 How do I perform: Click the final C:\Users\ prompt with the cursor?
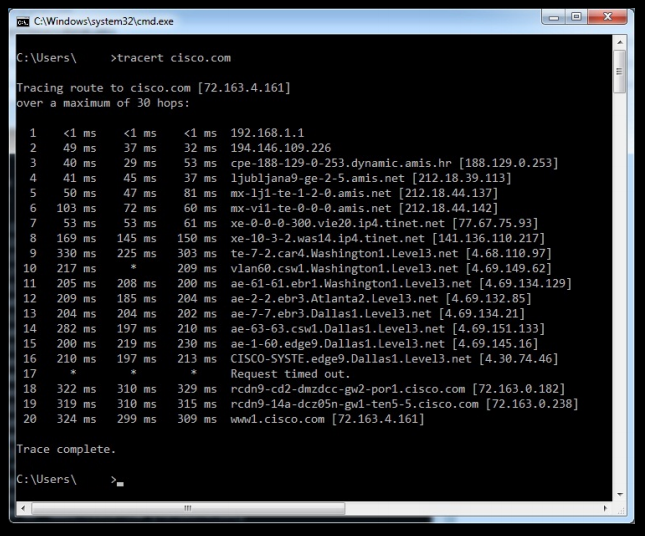pyautogui.click(x=70, y=480)
